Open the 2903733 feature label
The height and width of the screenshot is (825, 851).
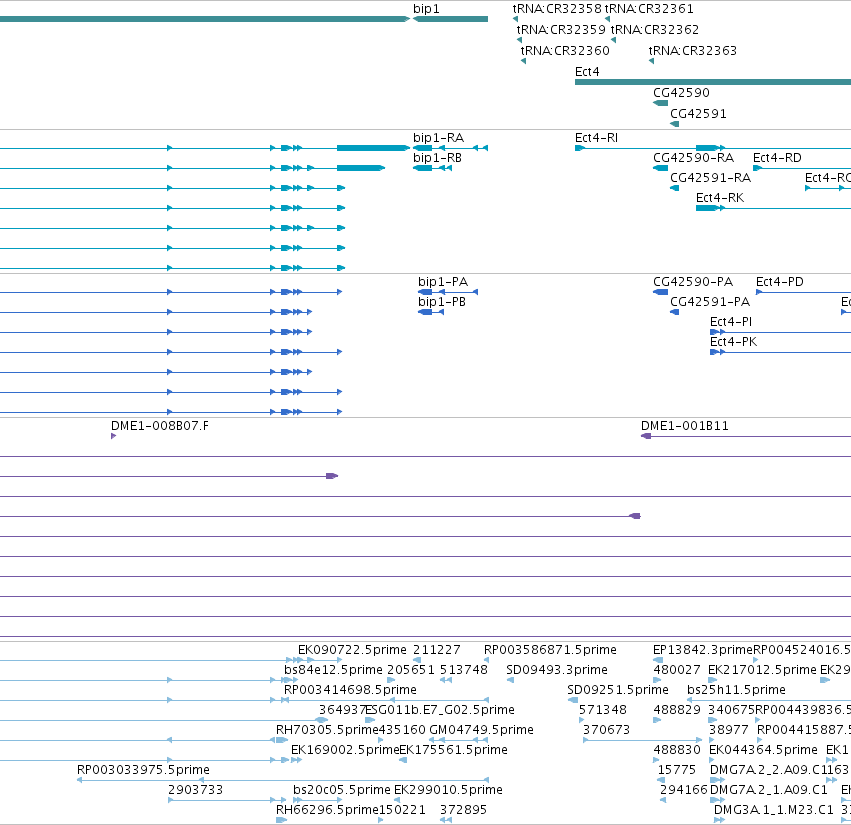pyautogui.click(x=195, y=790)
